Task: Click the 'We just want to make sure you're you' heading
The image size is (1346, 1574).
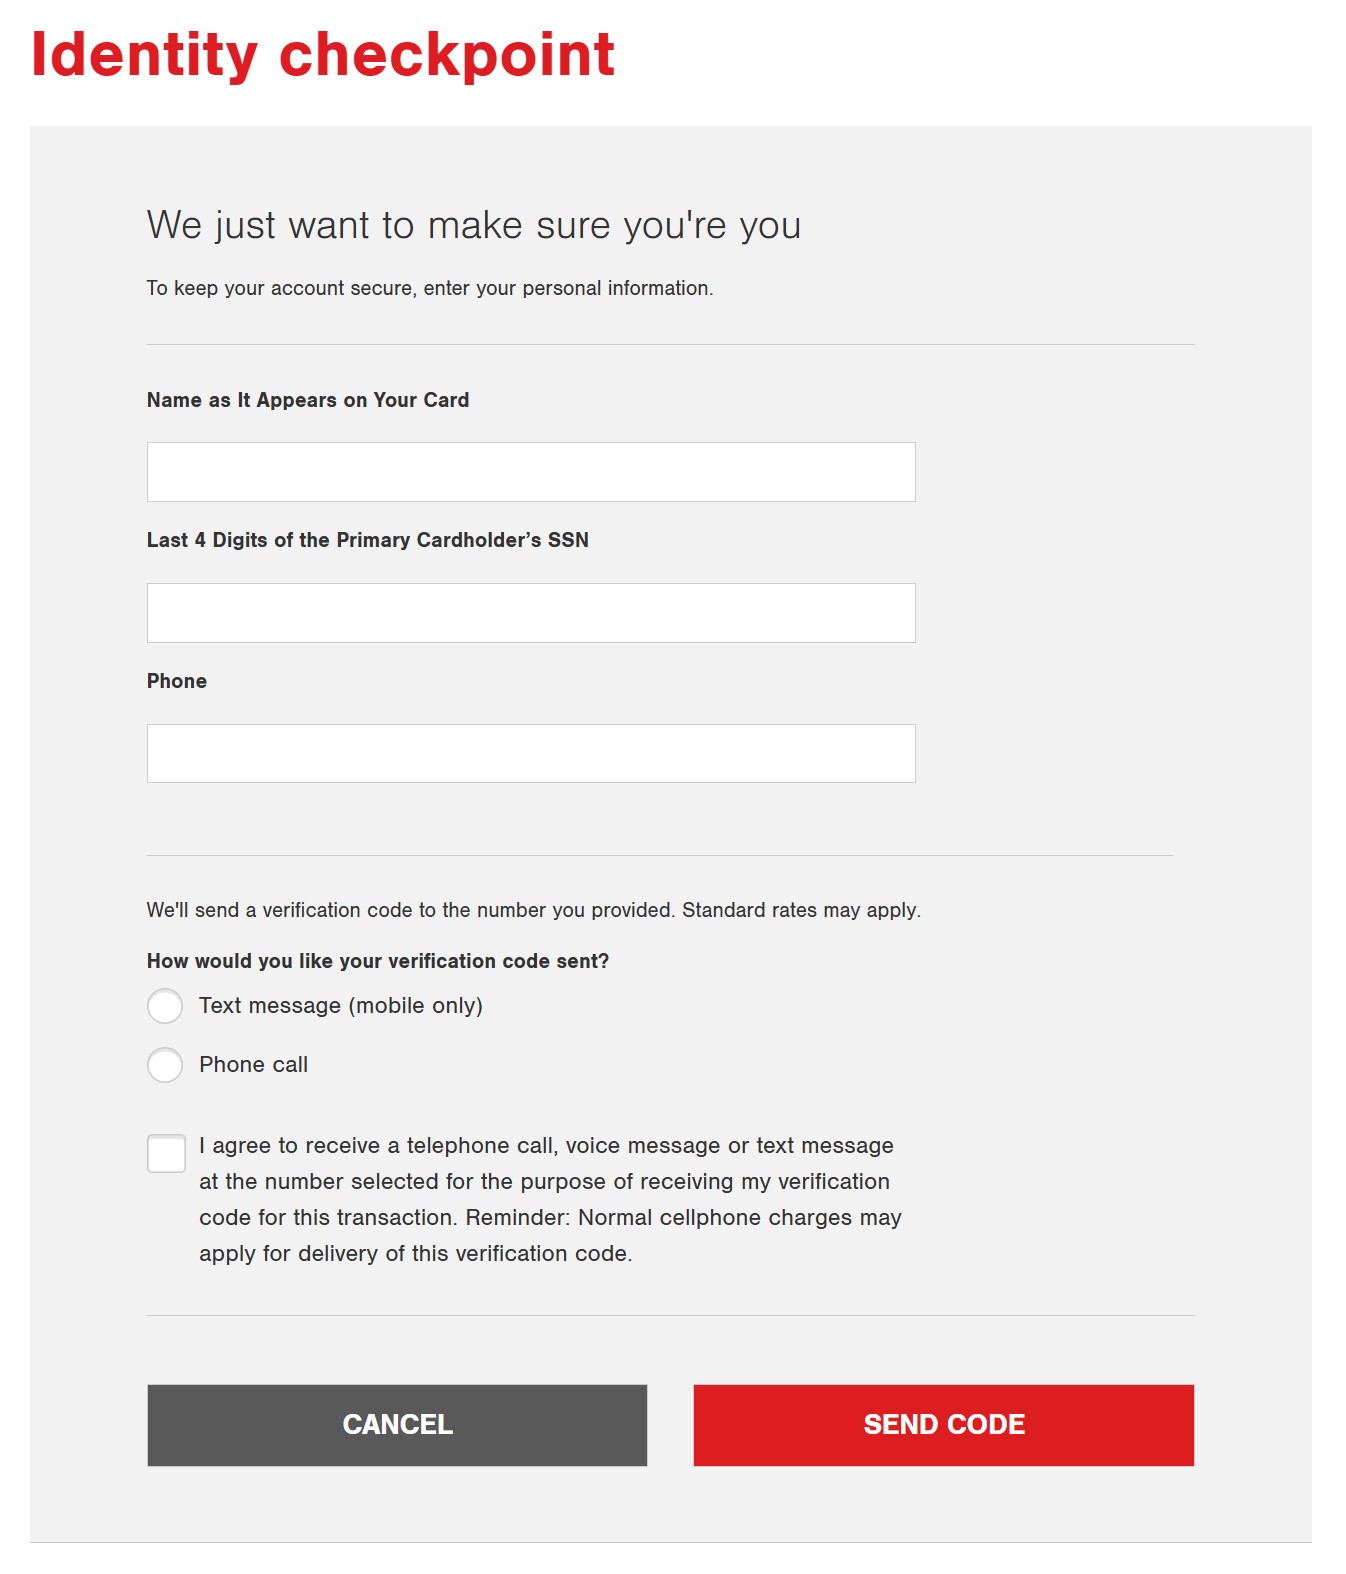Action: pyautogui.click(x=474, y=226)
